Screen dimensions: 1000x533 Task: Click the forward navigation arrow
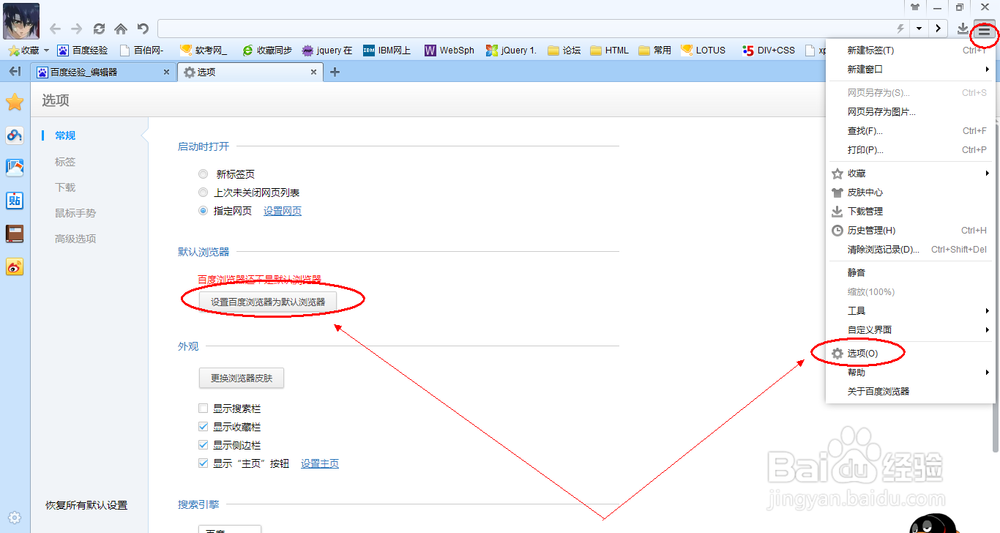tap(77, 29)
